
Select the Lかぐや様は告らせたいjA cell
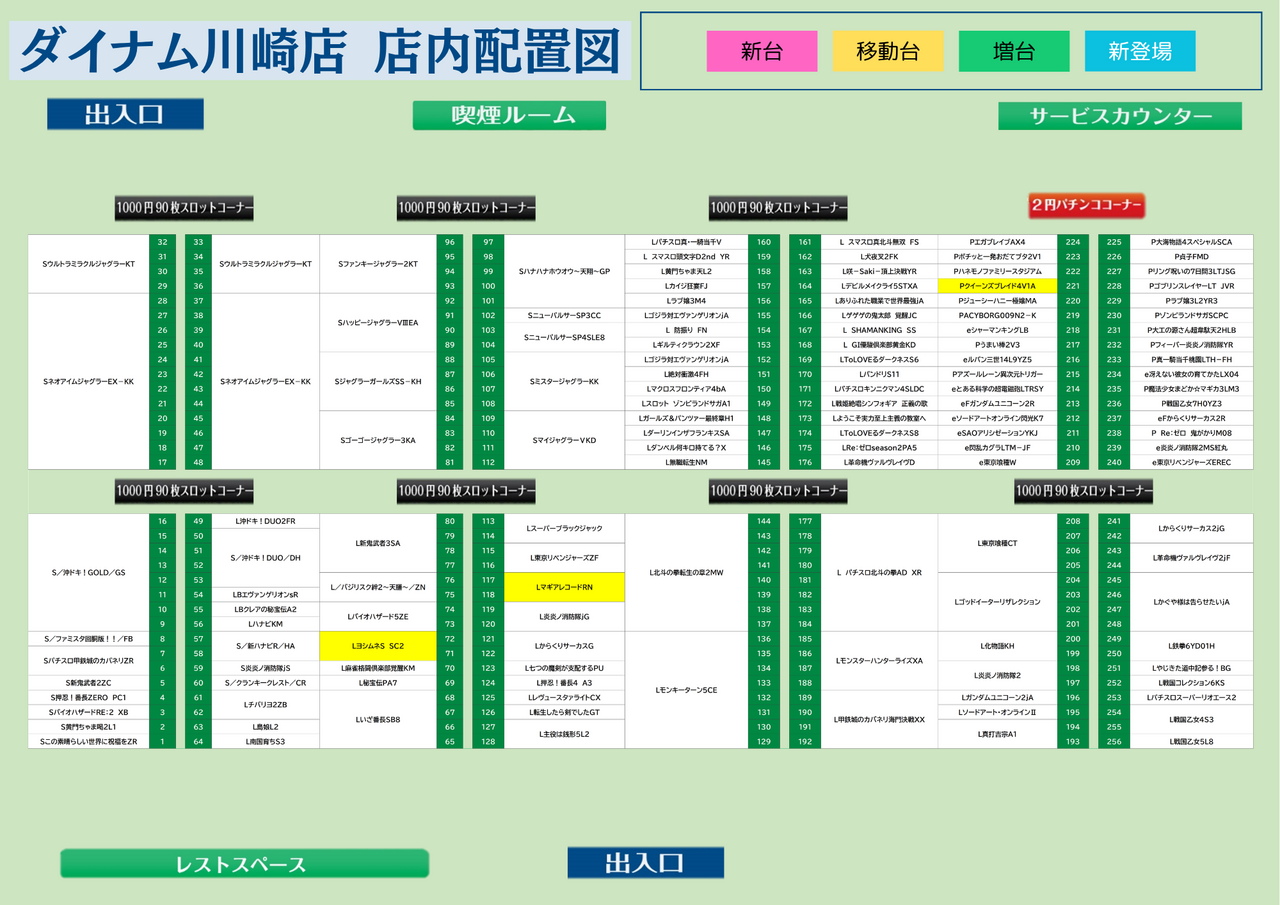1193,602
